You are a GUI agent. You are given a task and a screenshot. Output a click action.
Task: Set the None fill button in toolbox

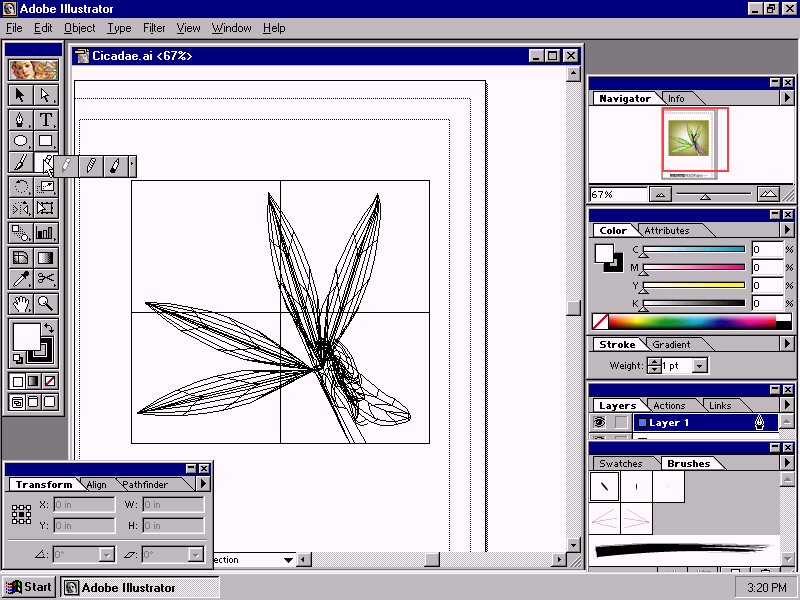tap(50, 381)
